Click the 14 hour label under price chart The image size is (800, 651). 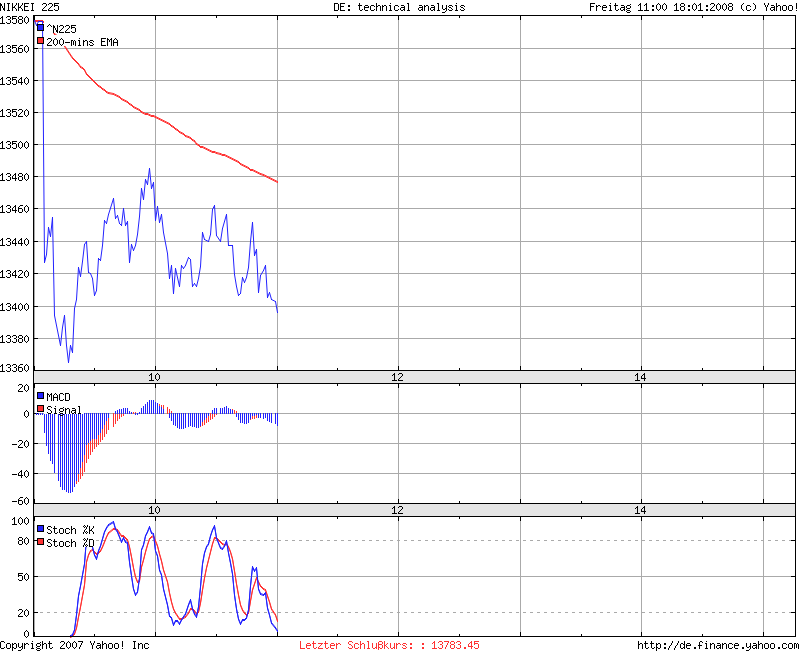click(640, 378)
